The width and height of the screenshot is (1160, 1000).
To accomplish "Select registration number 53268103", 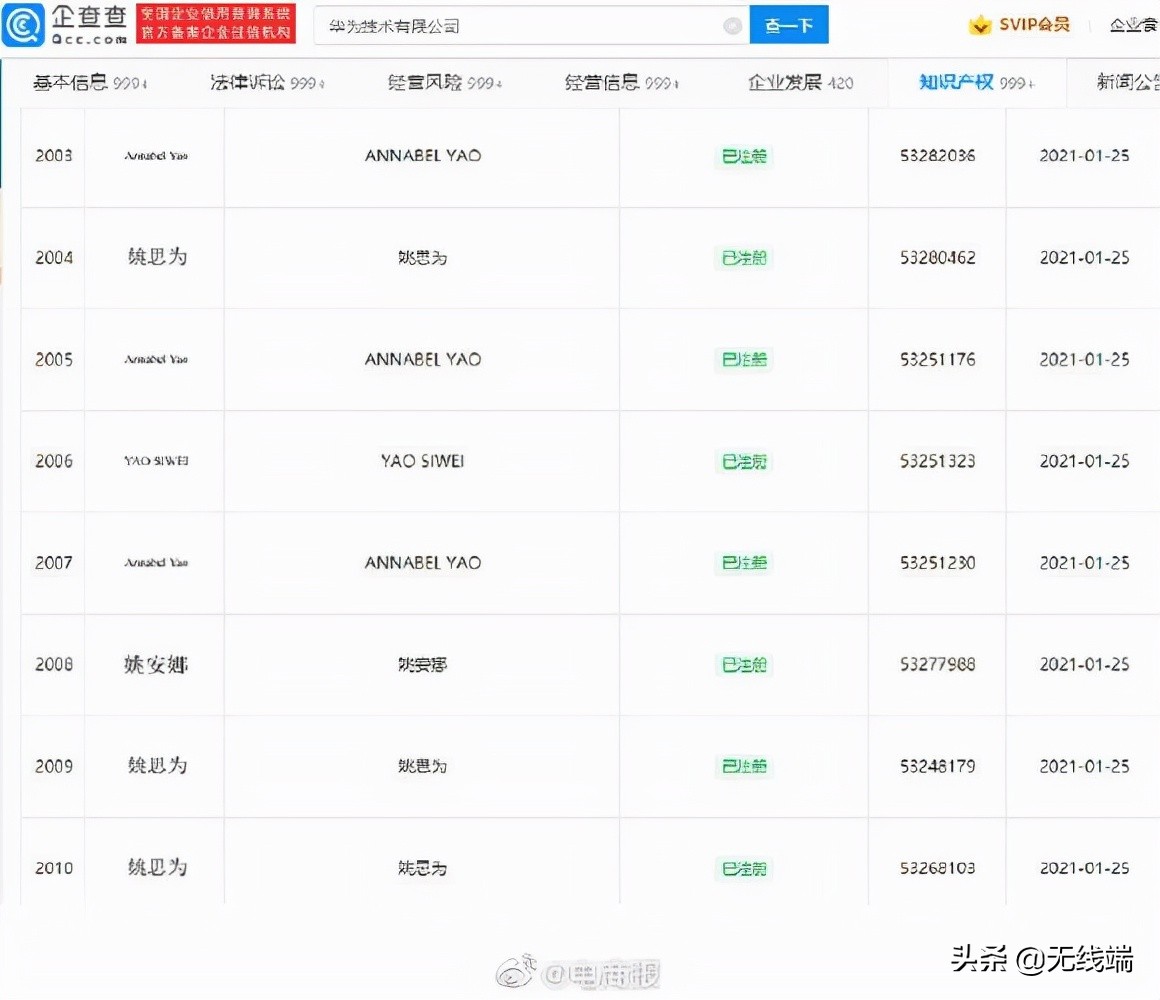I will click(937, 868).
